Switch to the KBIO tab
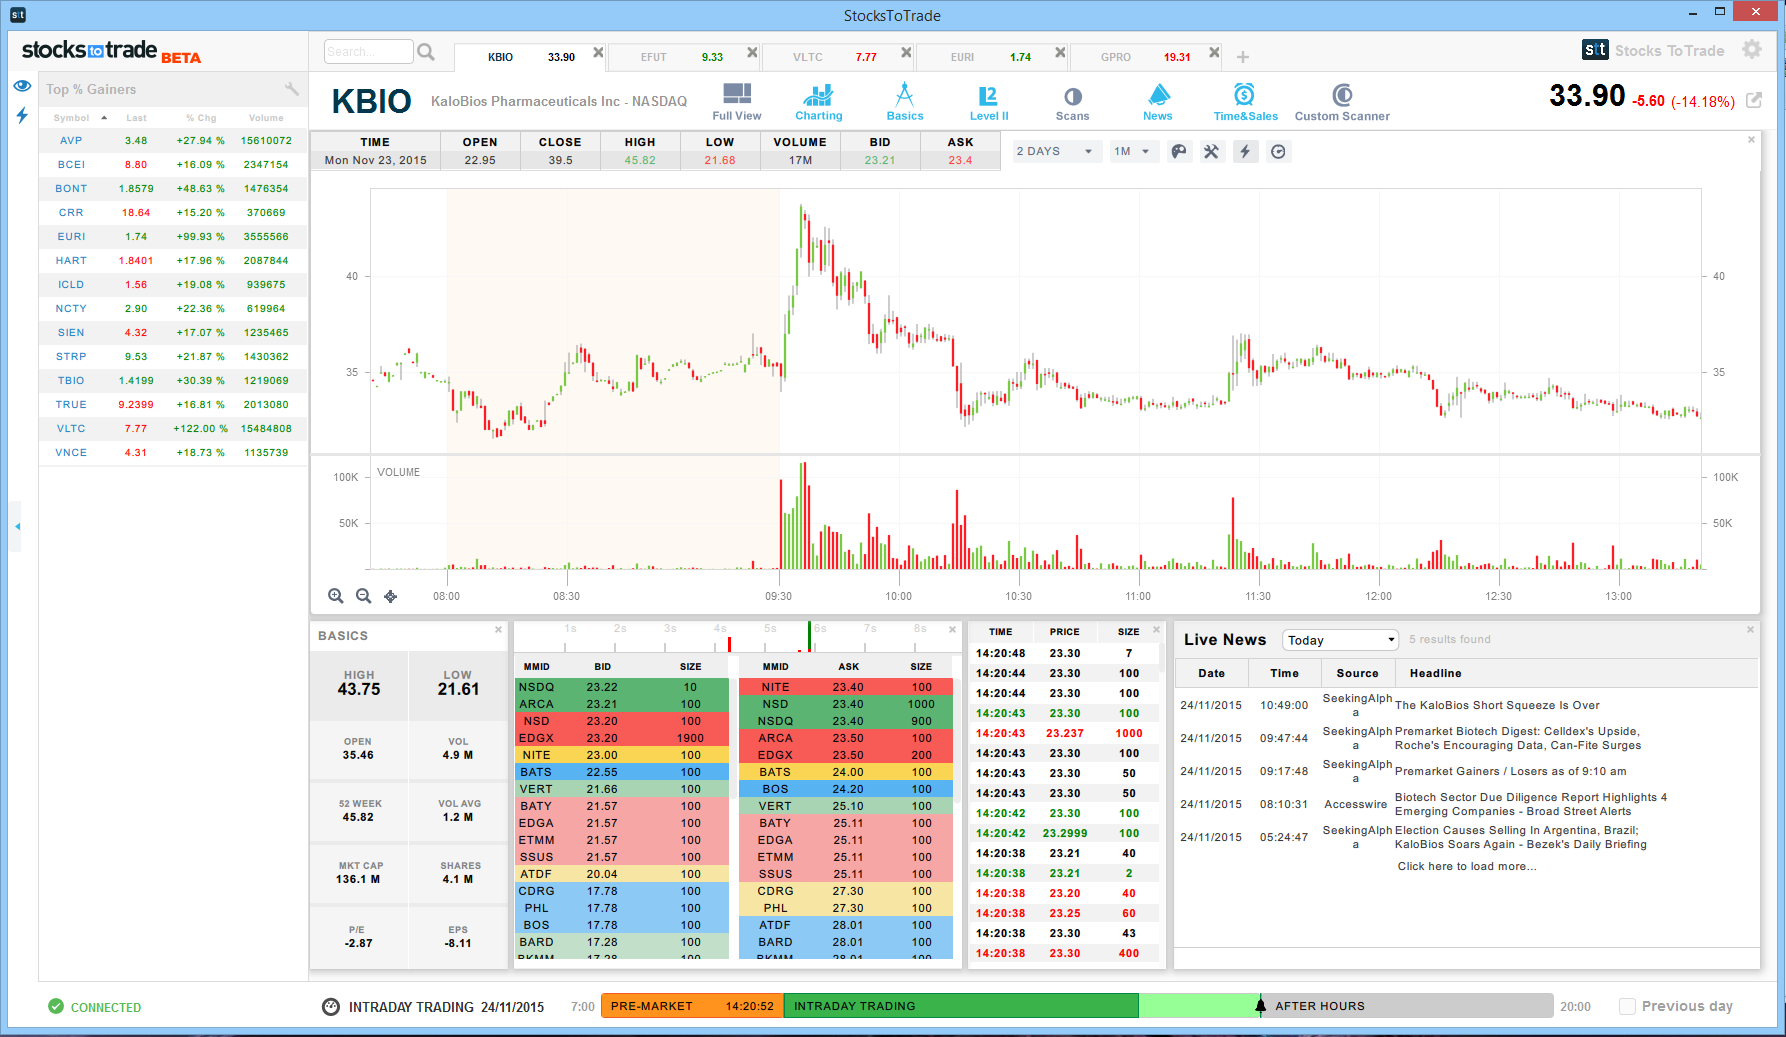Screen dimensions: 1786x1037 pos(530,57)
